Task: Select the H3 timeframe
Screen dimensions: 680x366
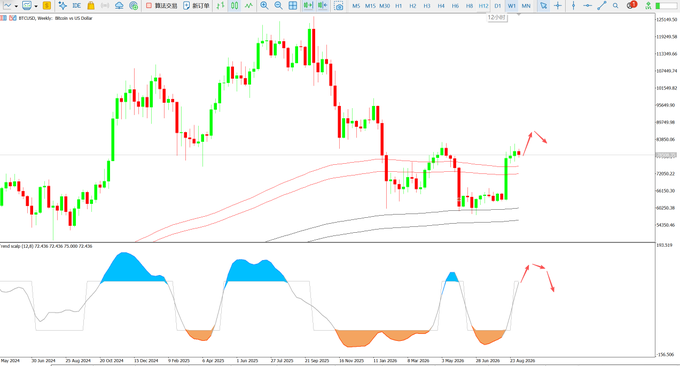Action: point(427,6)
